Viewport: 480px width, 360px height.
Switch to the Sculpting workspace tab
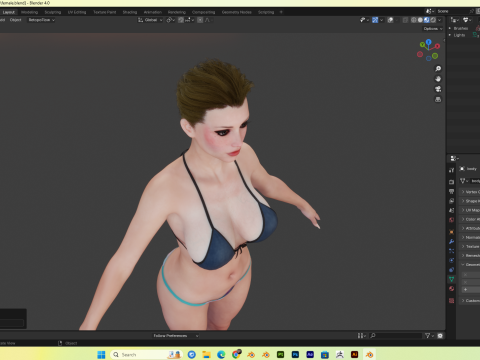53,12
